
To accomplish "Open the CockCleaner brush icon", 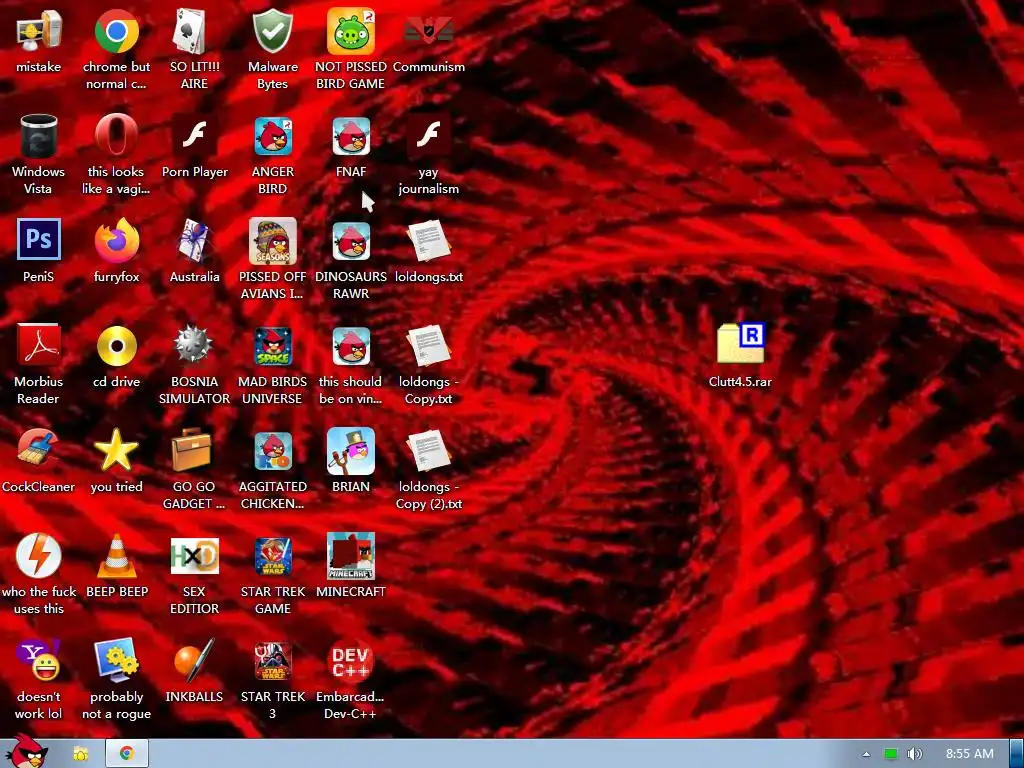I will pyautogui.click(x=39, y=449).
